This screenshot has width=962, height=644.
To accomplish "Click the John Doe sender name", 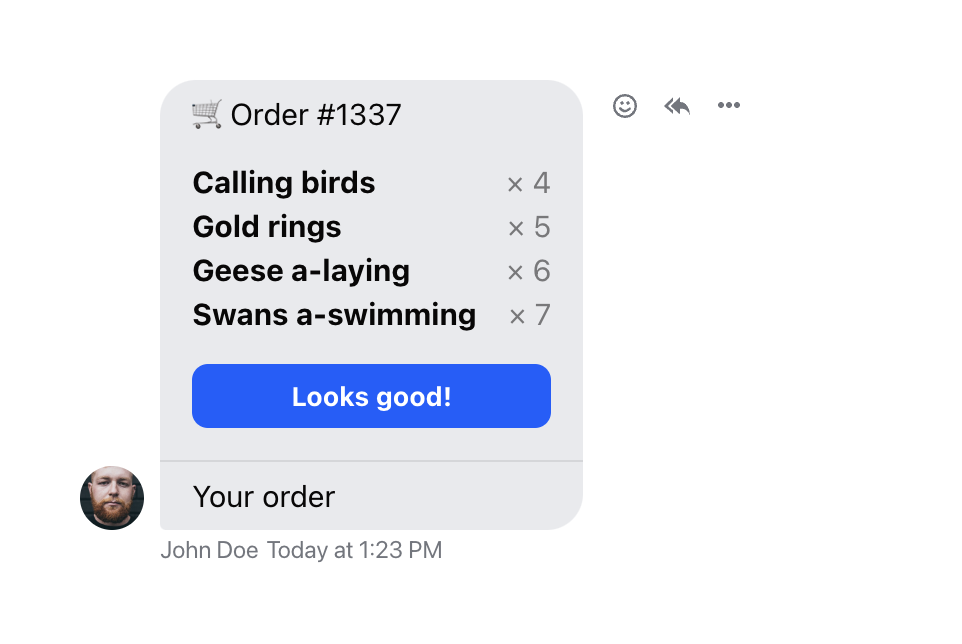I will point(209,550).
